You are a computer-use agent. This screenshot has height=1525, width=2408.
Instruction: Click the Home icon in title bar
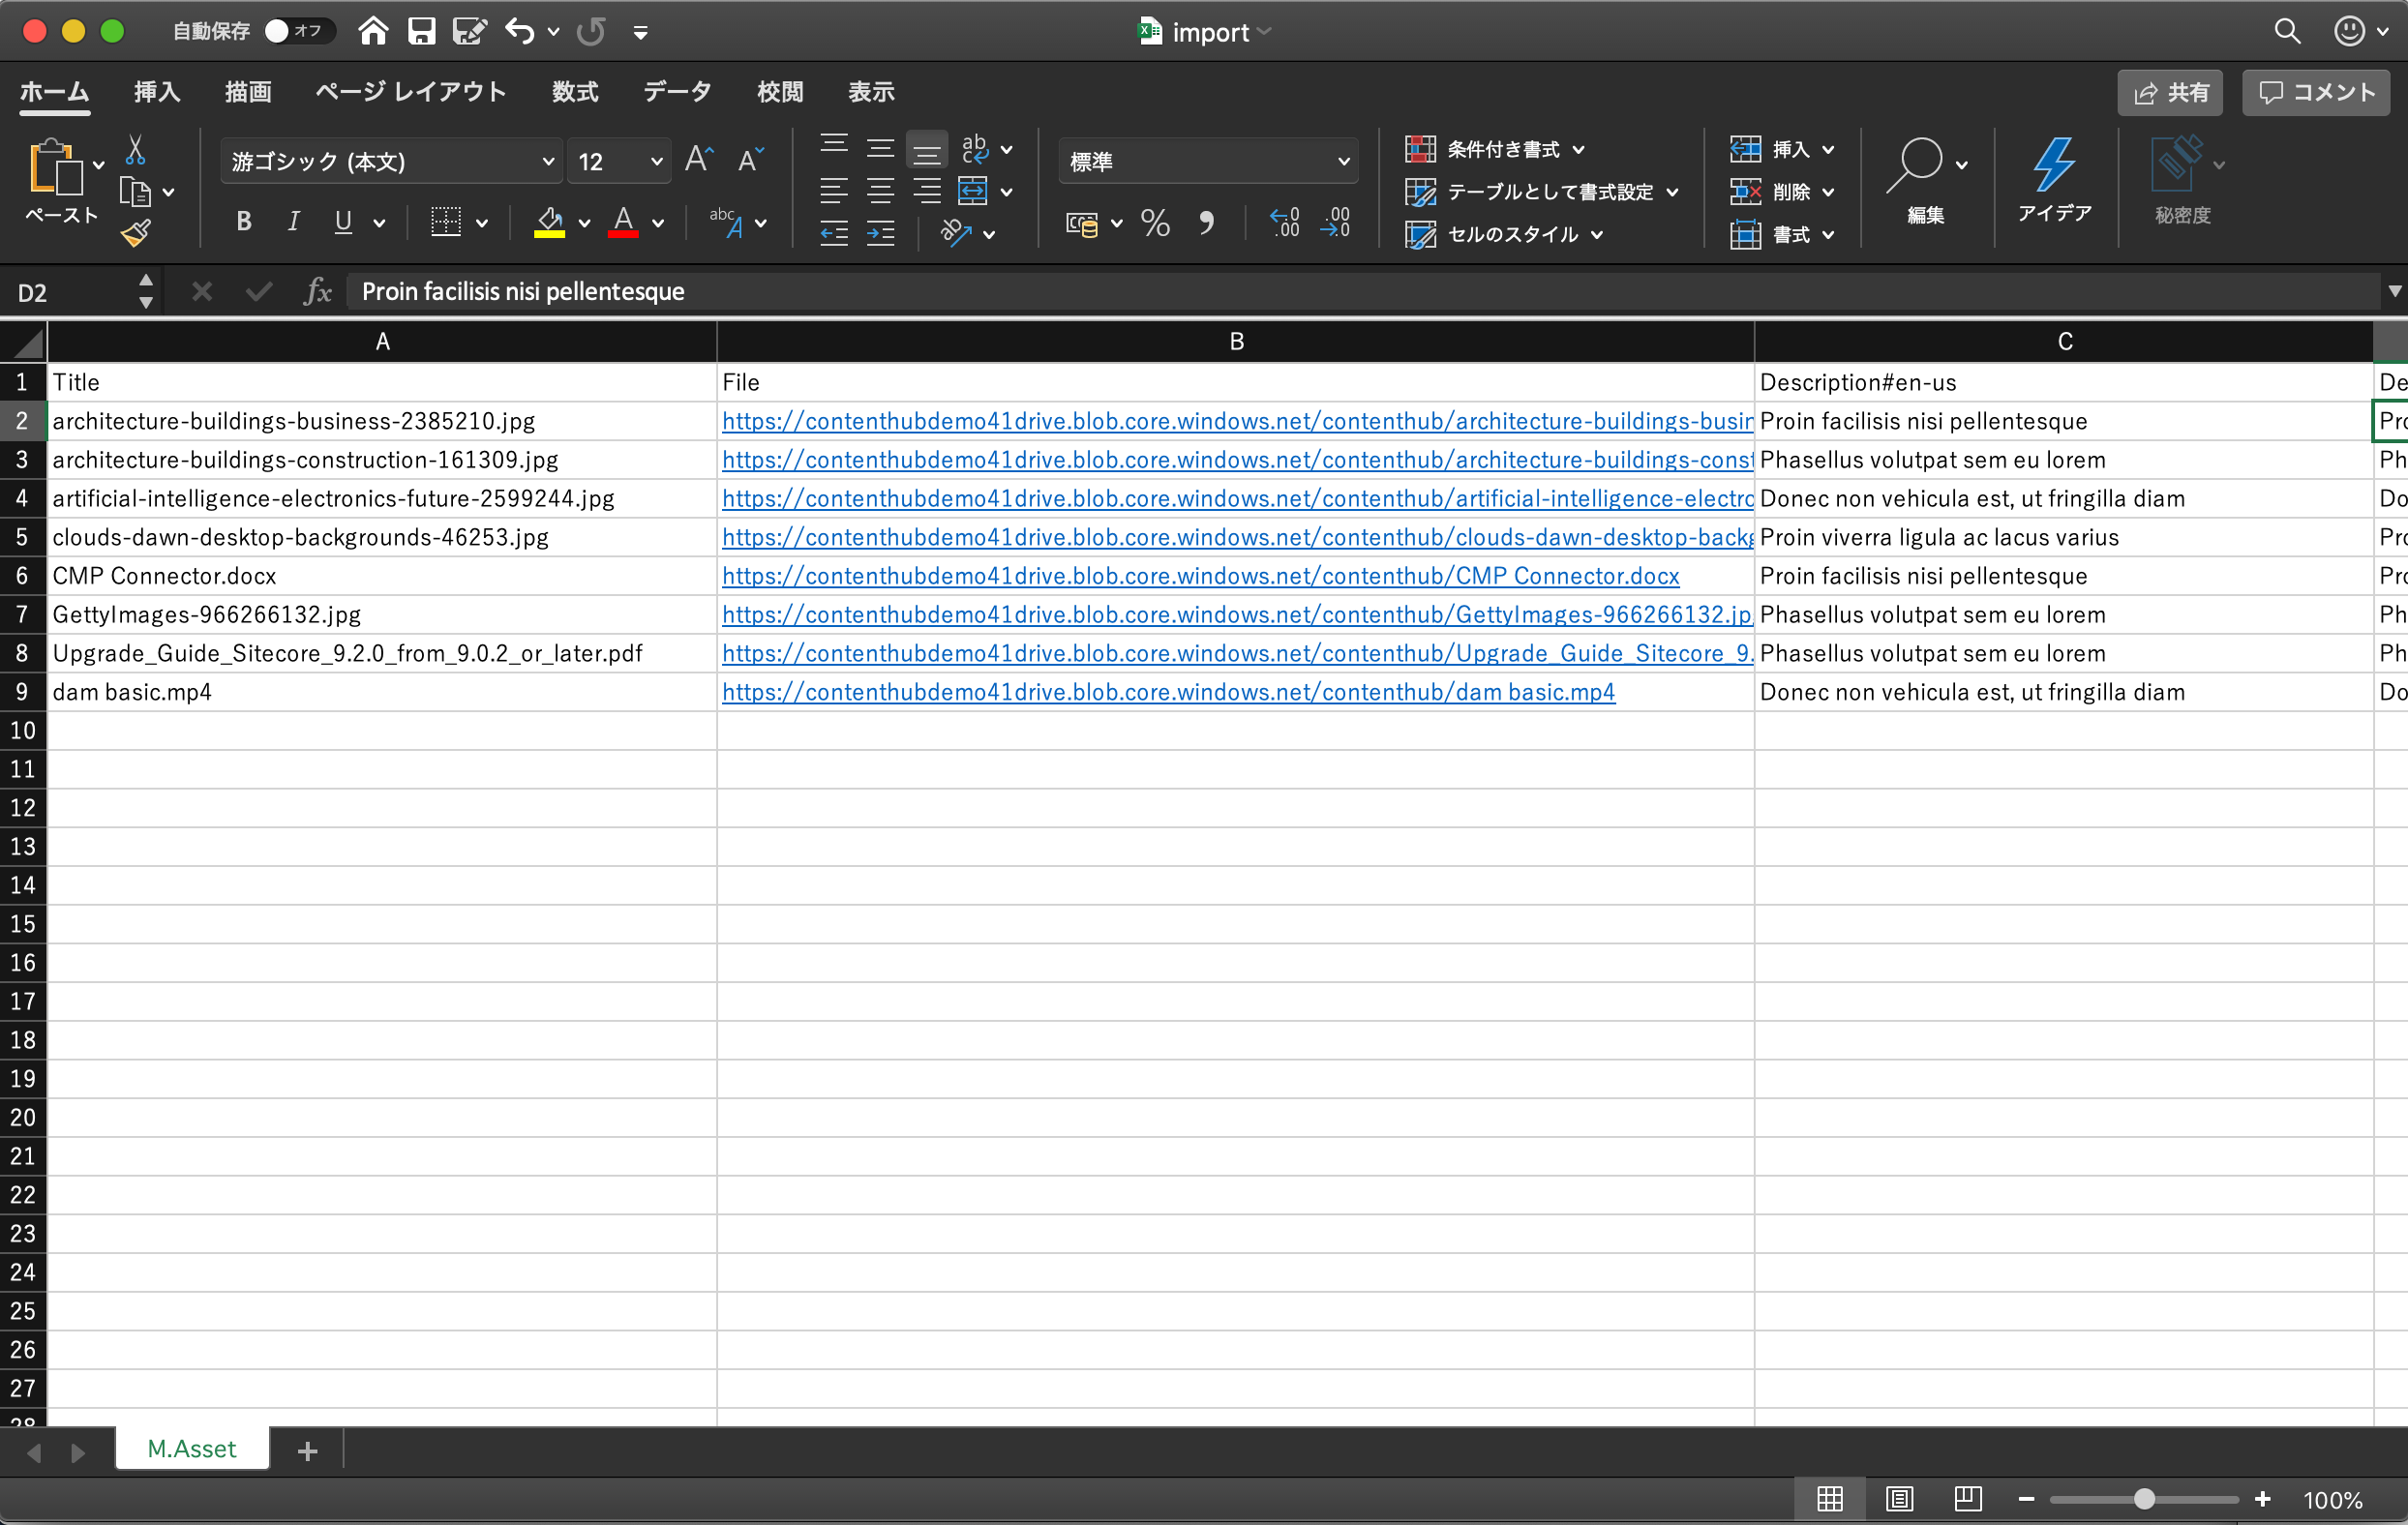point(373,31)
